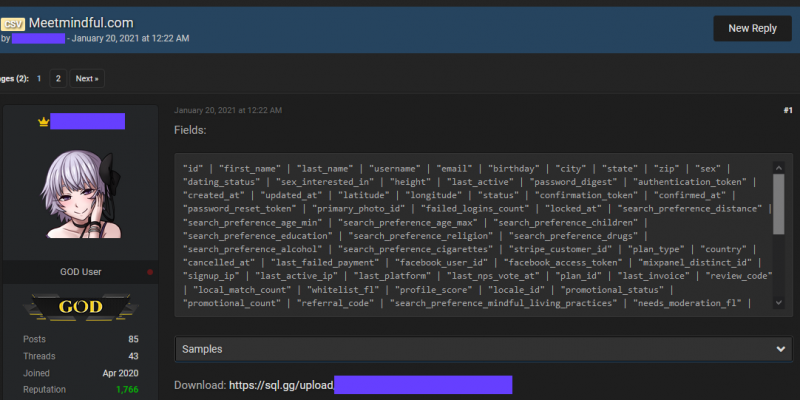Viewport: 800px width, 400px height.
Task: Click the Joined Apr 2020 value
Action: pos(120,373)
